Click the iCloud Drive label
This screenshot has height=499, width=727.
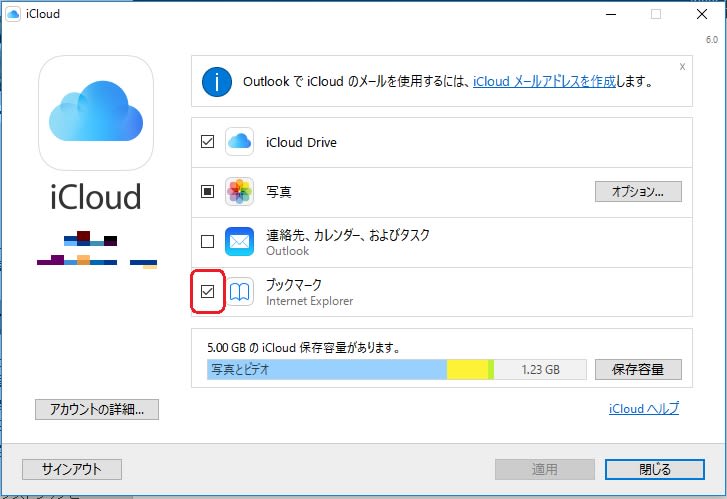pyautogui.click(x=301, y=142)
